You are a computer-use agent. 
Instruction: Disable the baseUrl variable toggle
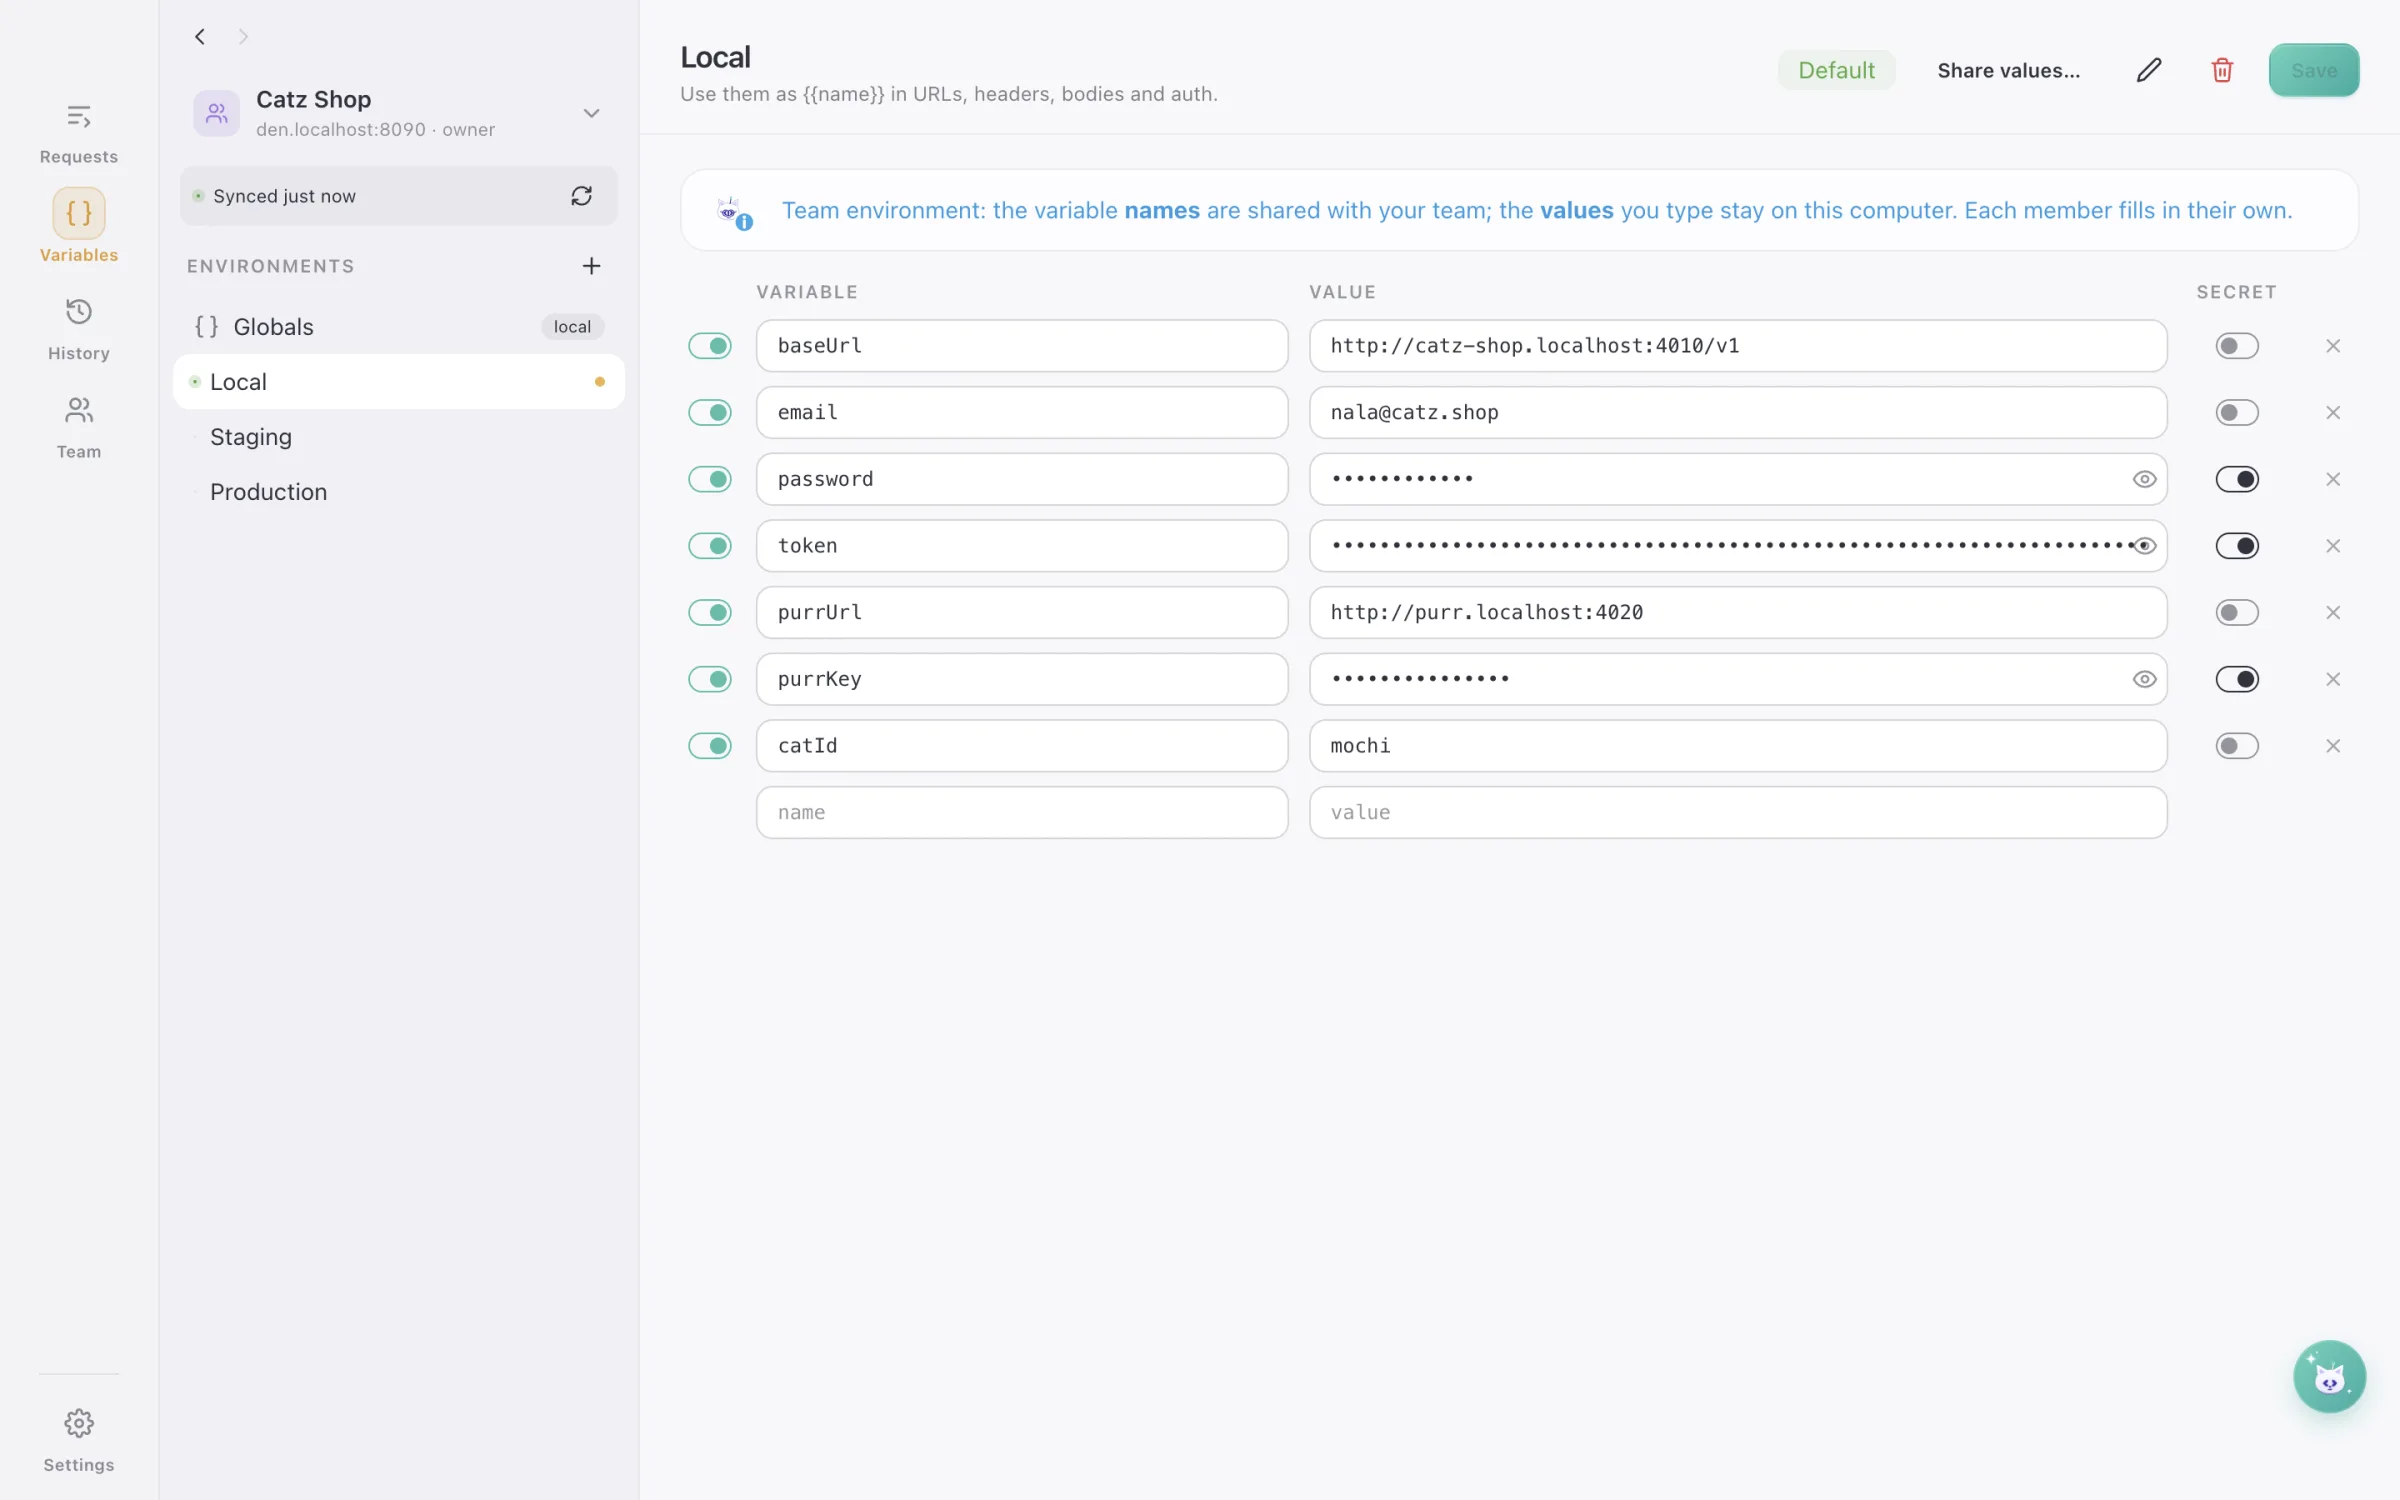pyautogui.click(x=710, y=346)
